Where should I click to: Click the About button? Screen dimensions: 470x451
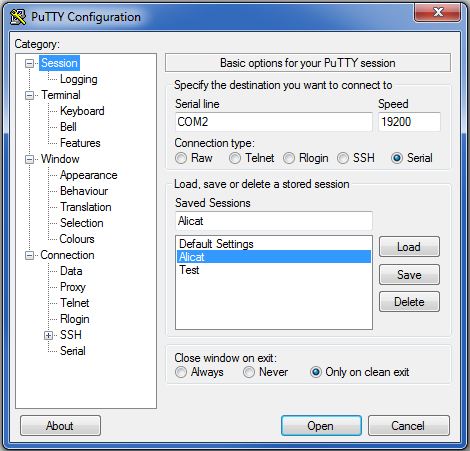click(60, 426)
